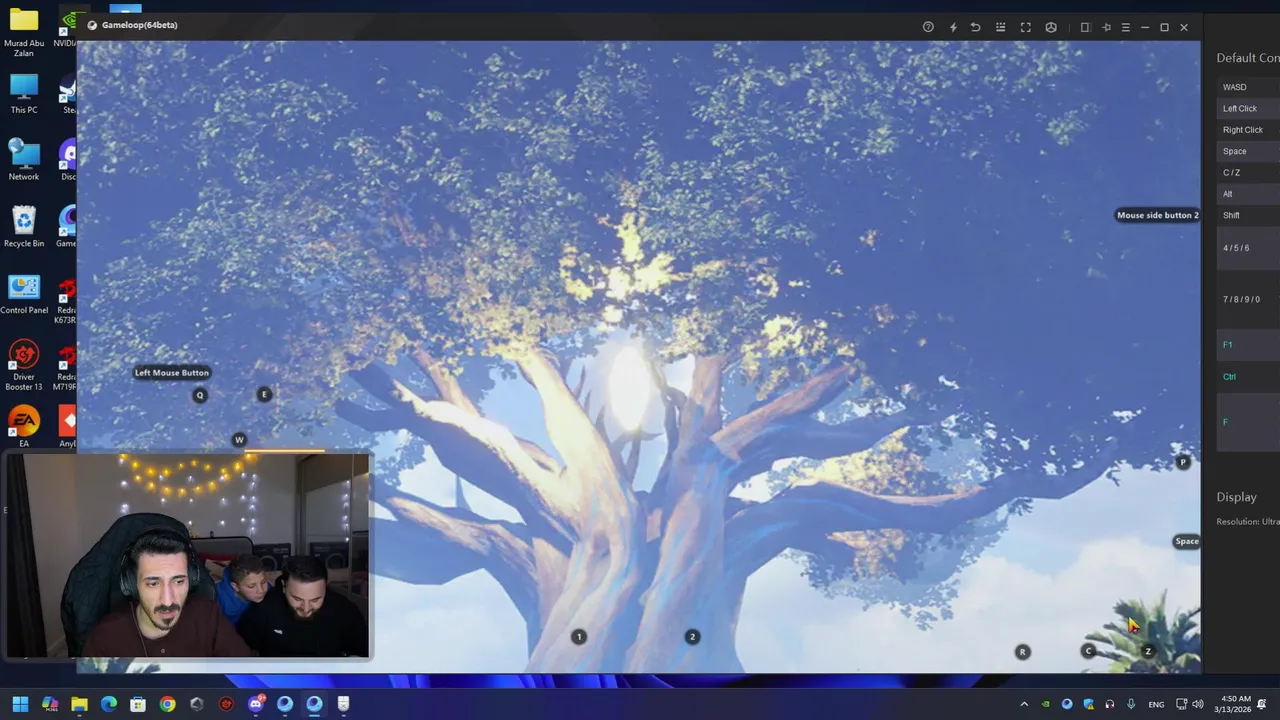
Task: Open Discord from the taskbar
Action: coord(256,704)
